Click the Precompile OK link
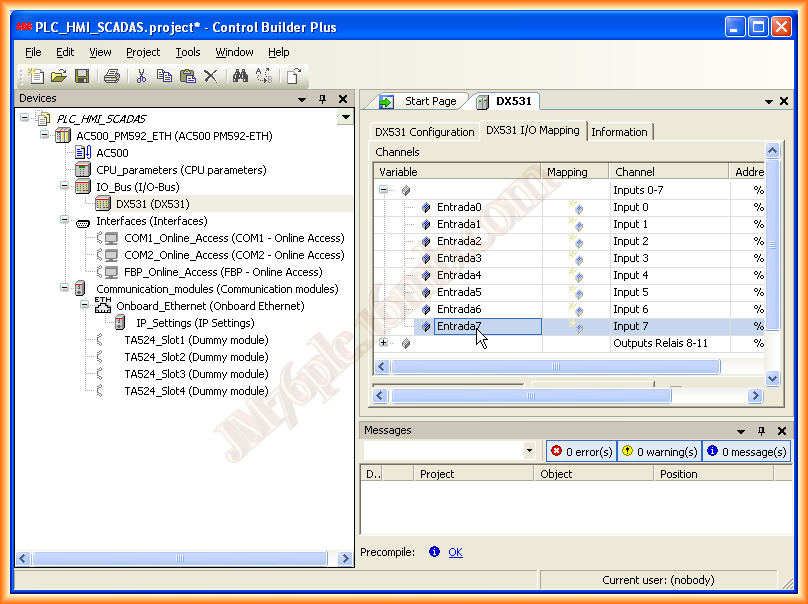The width and height of the screenshot is (808, 604). click(x=455, y=552)
